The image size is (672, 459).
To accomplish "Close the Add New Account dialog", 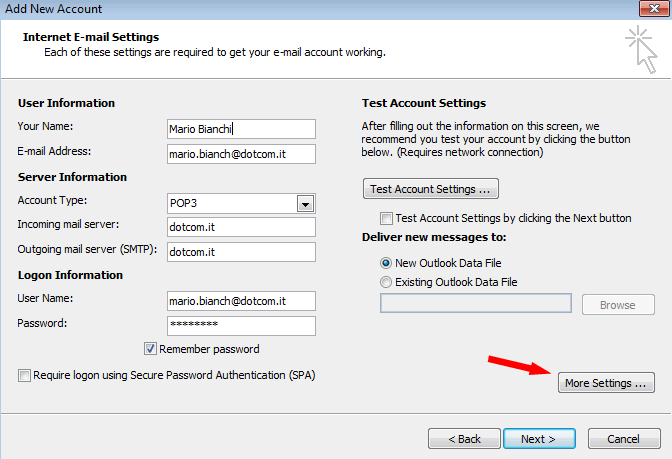I will [654, 8].
